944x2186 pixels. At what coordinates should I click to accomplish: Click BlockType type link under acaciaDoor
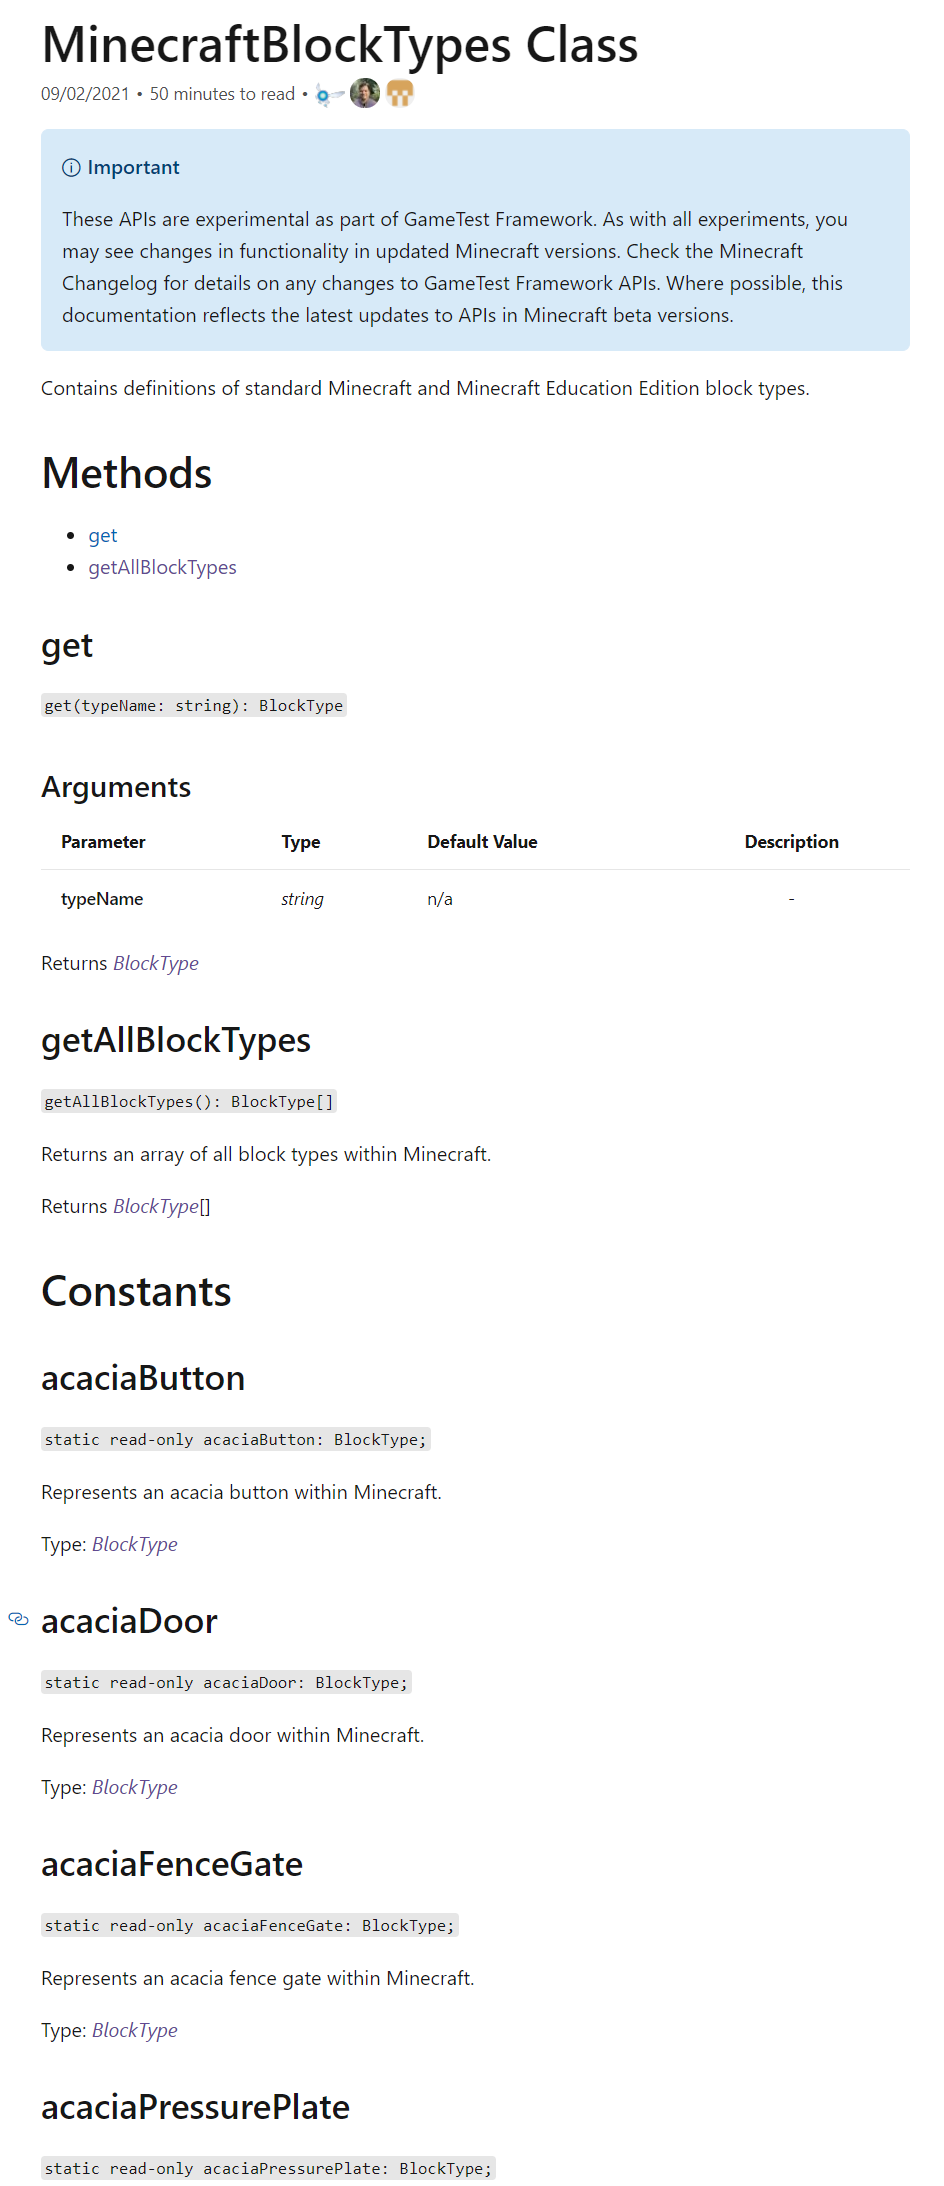pyautogui.click(x=135, y=1788)
